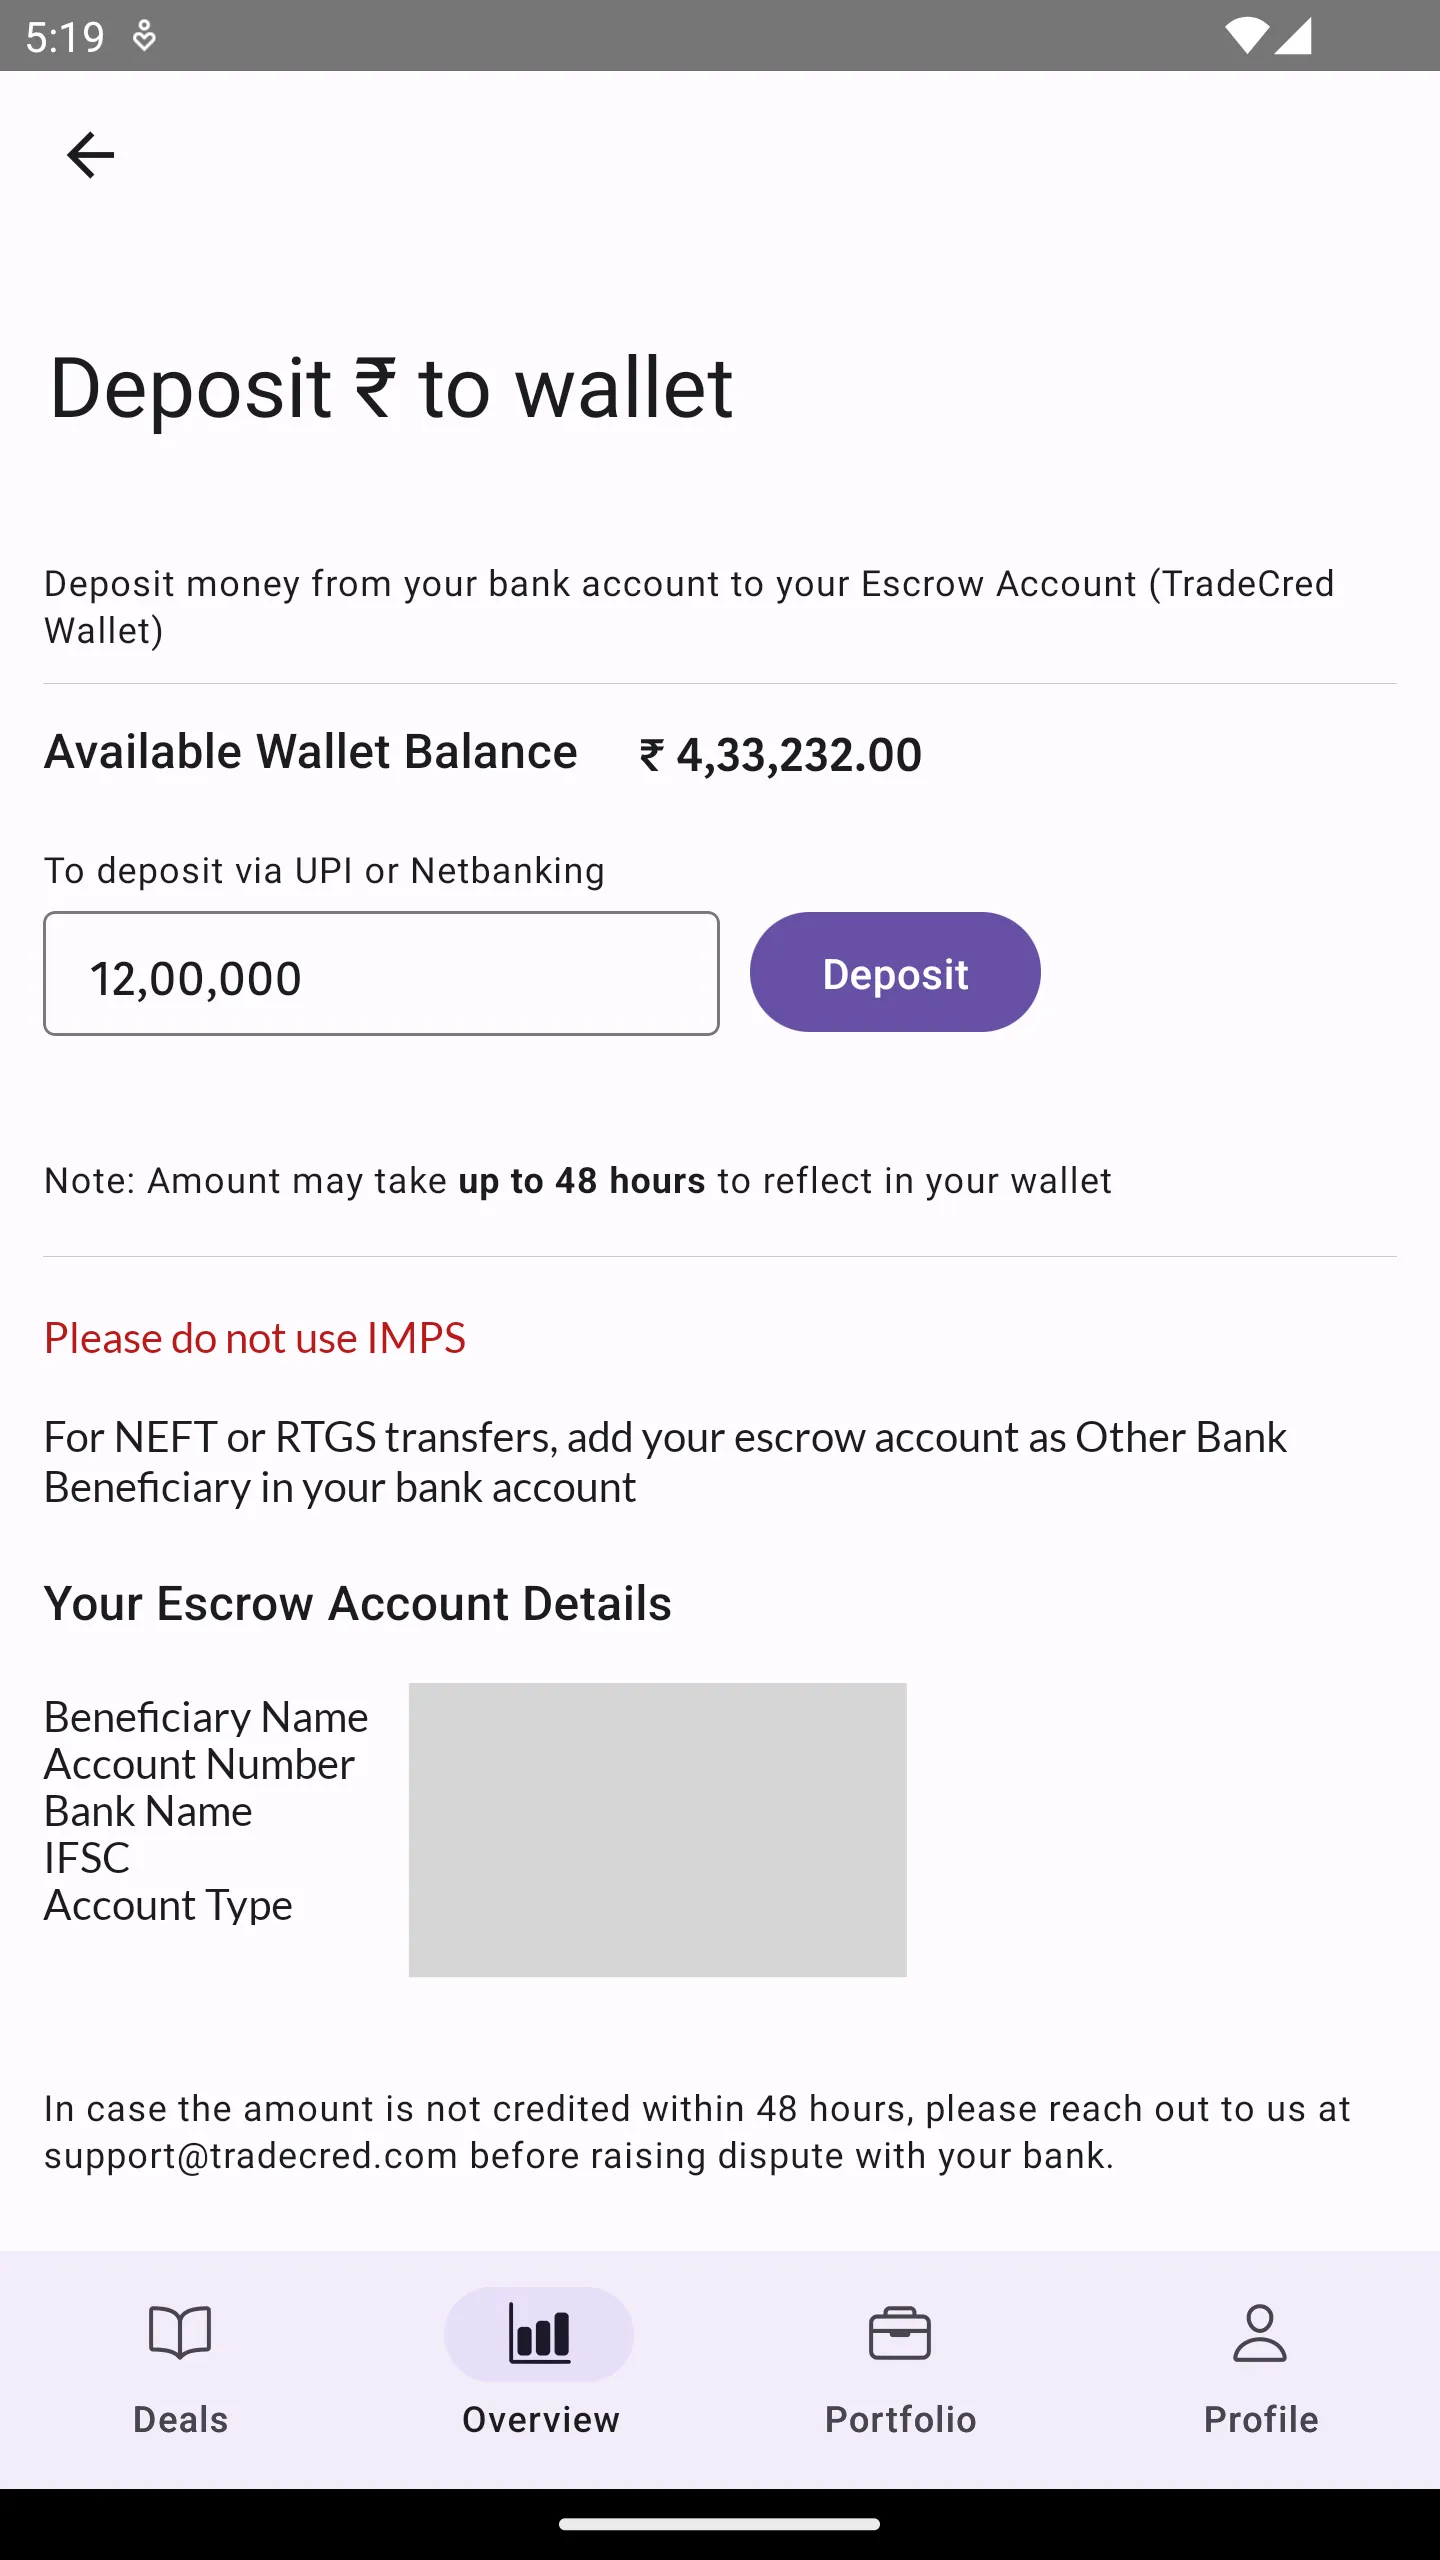Switch to the Deals tab label

[x=180, y=2420]
